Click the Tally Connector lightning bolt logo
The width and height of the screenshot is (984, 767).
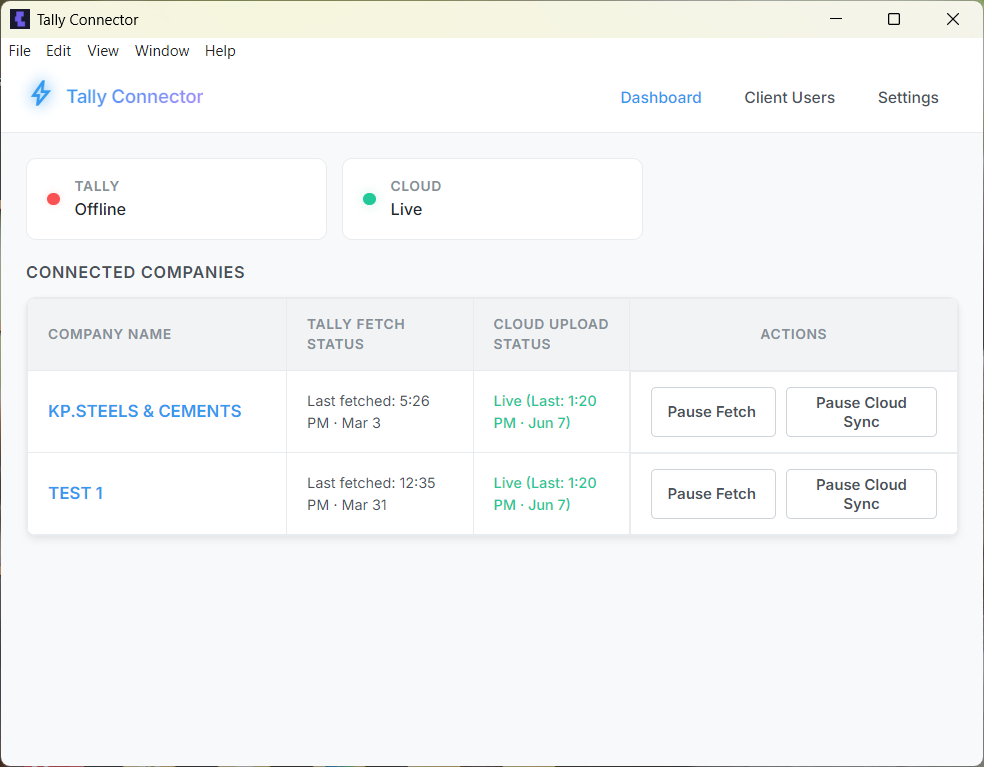41,94
